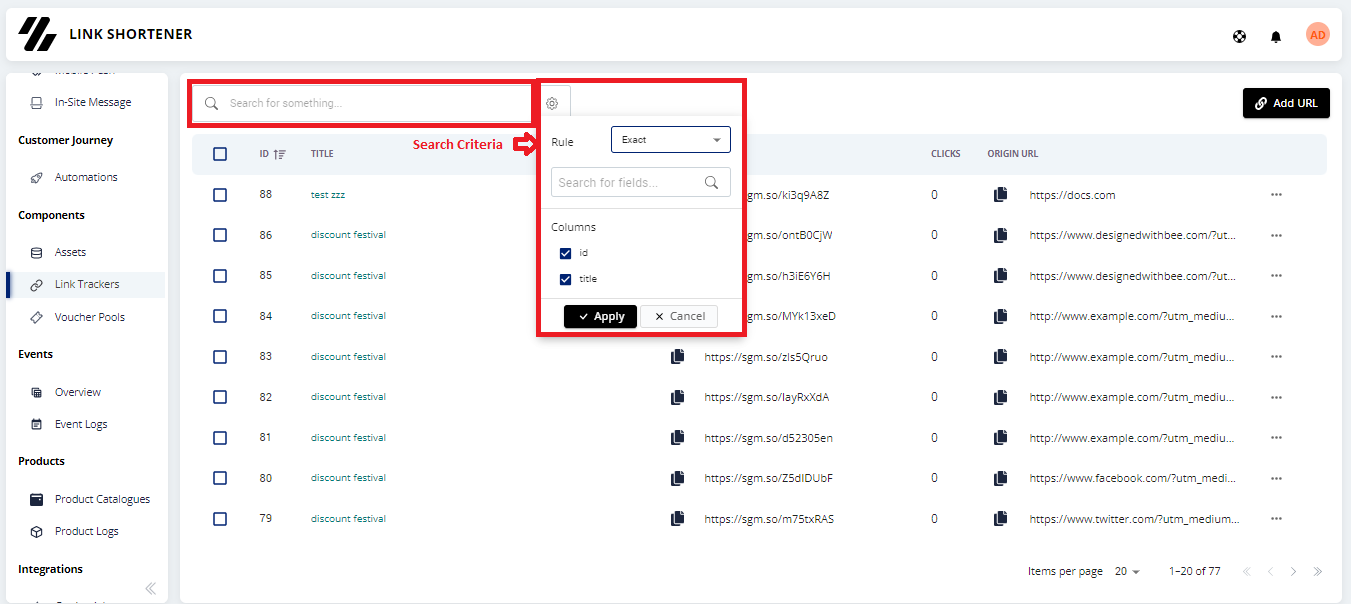Open the Rule dropdown showing Exact

click(x=671, y=140)
